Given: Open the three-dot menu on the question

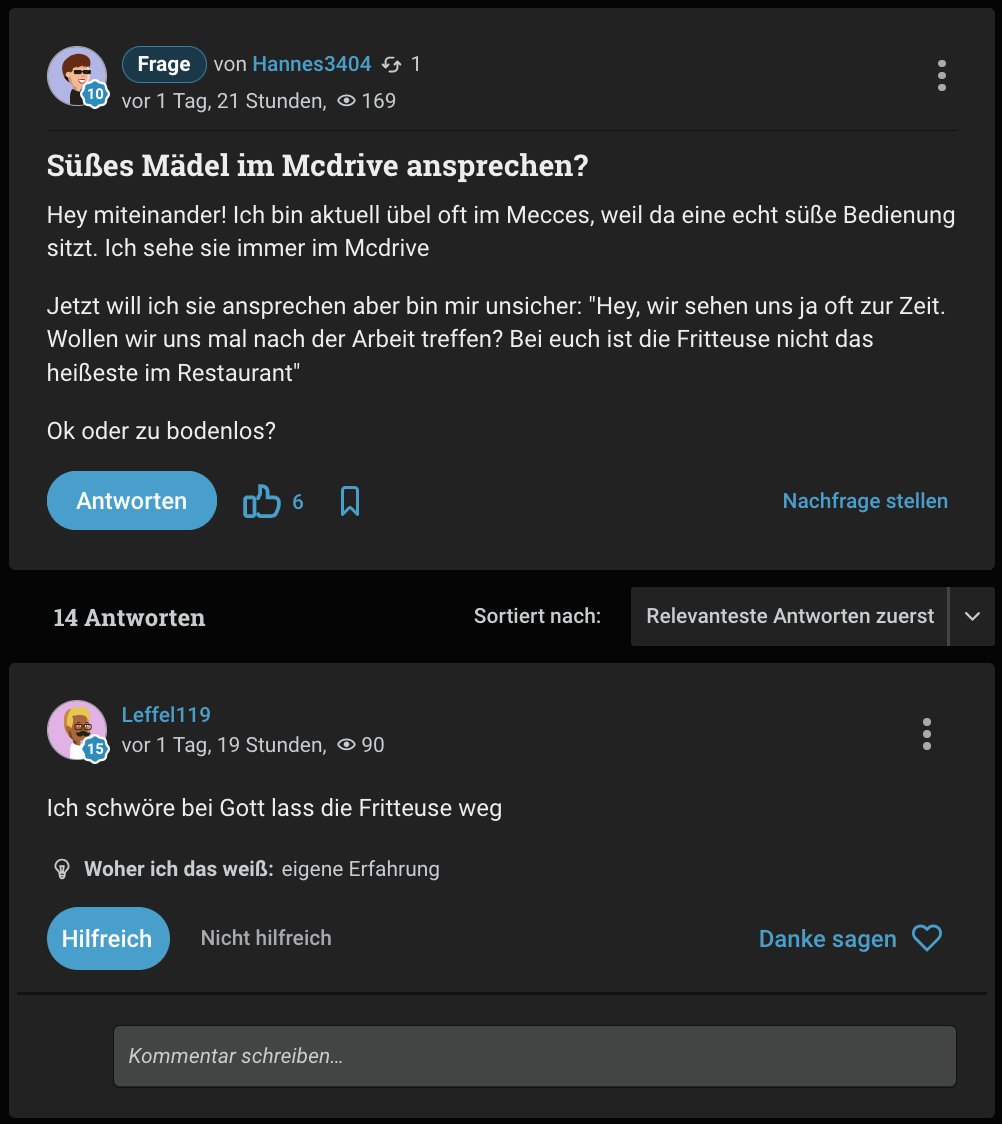Looking at the screenshot, I should click(941, 76).
